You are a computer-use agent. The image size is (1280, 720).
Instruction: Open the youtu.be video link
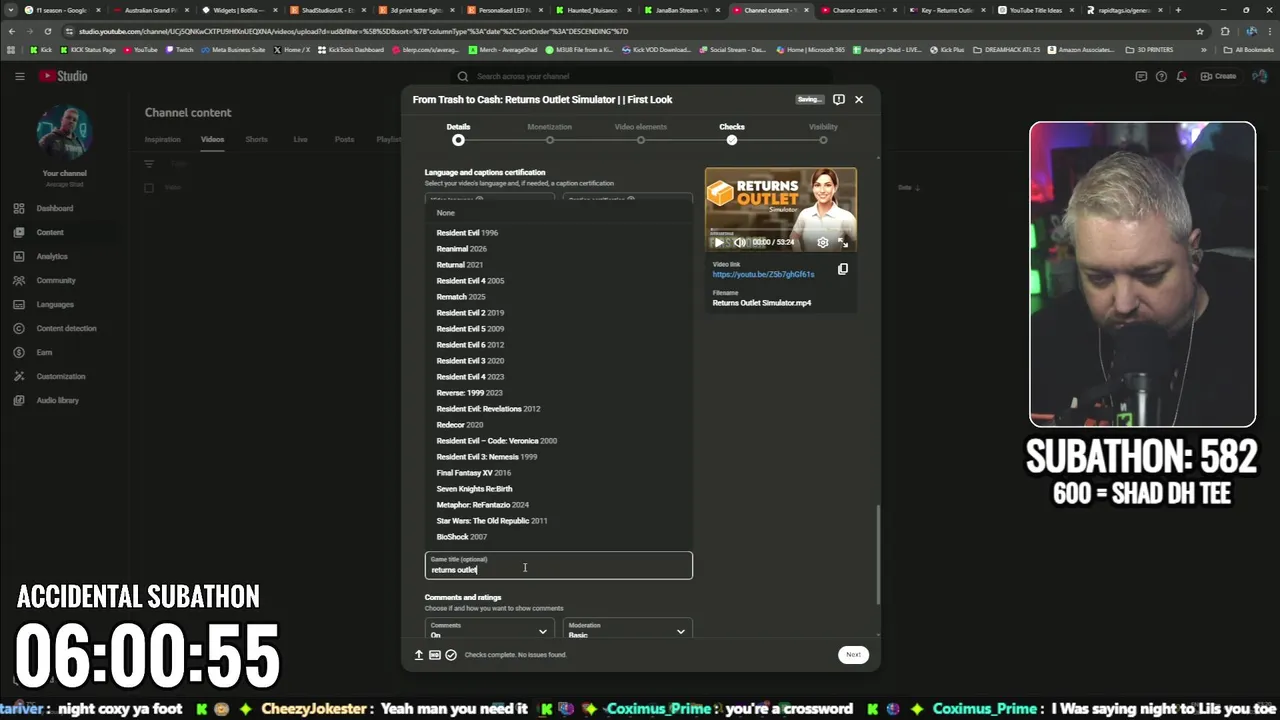click(763, 274)
